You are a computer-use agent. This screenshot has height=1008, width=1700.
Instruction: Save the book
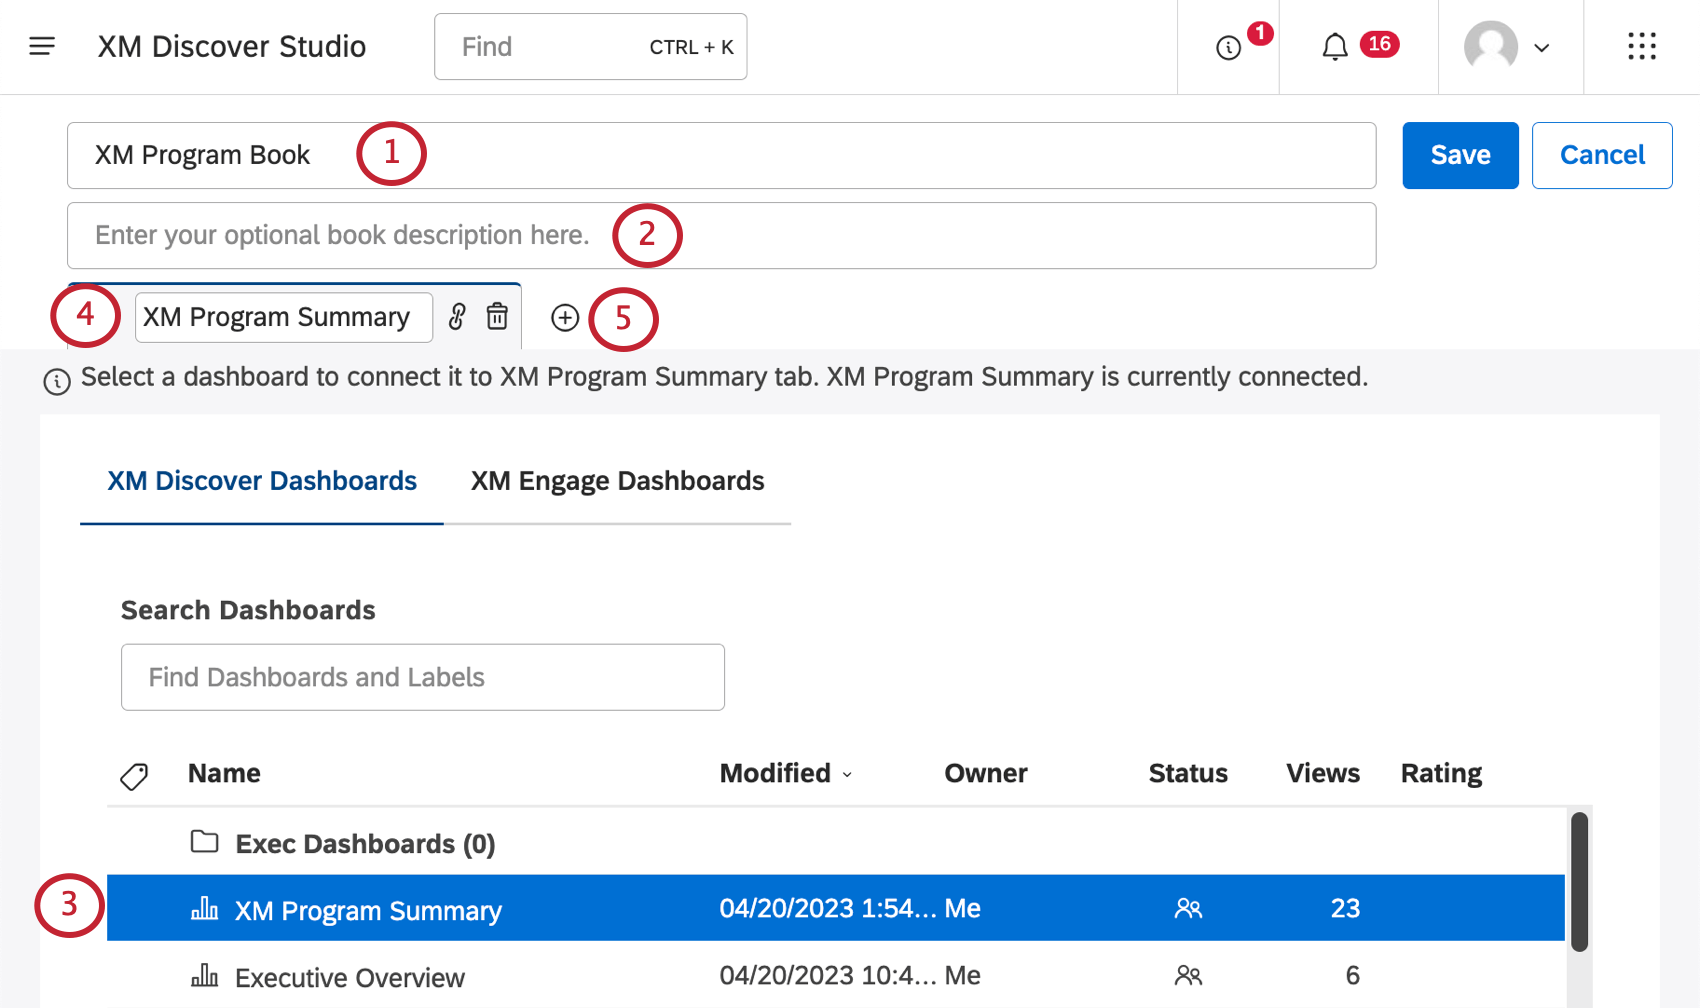click(x=1459, y=155)
